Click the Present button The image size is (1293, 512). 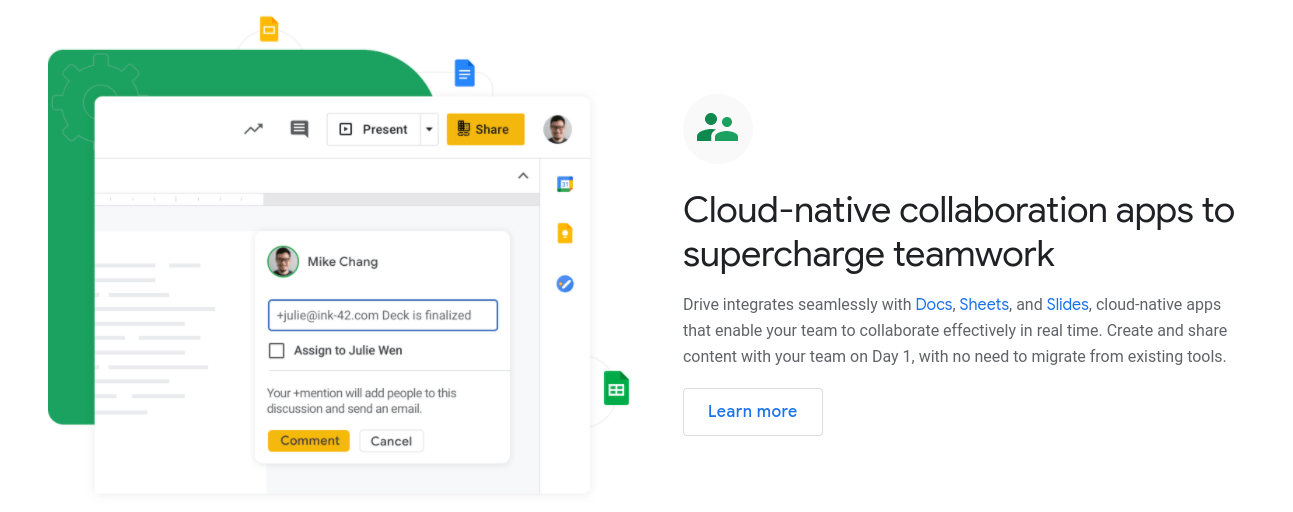pyautogui.click(x=373, y=129)
